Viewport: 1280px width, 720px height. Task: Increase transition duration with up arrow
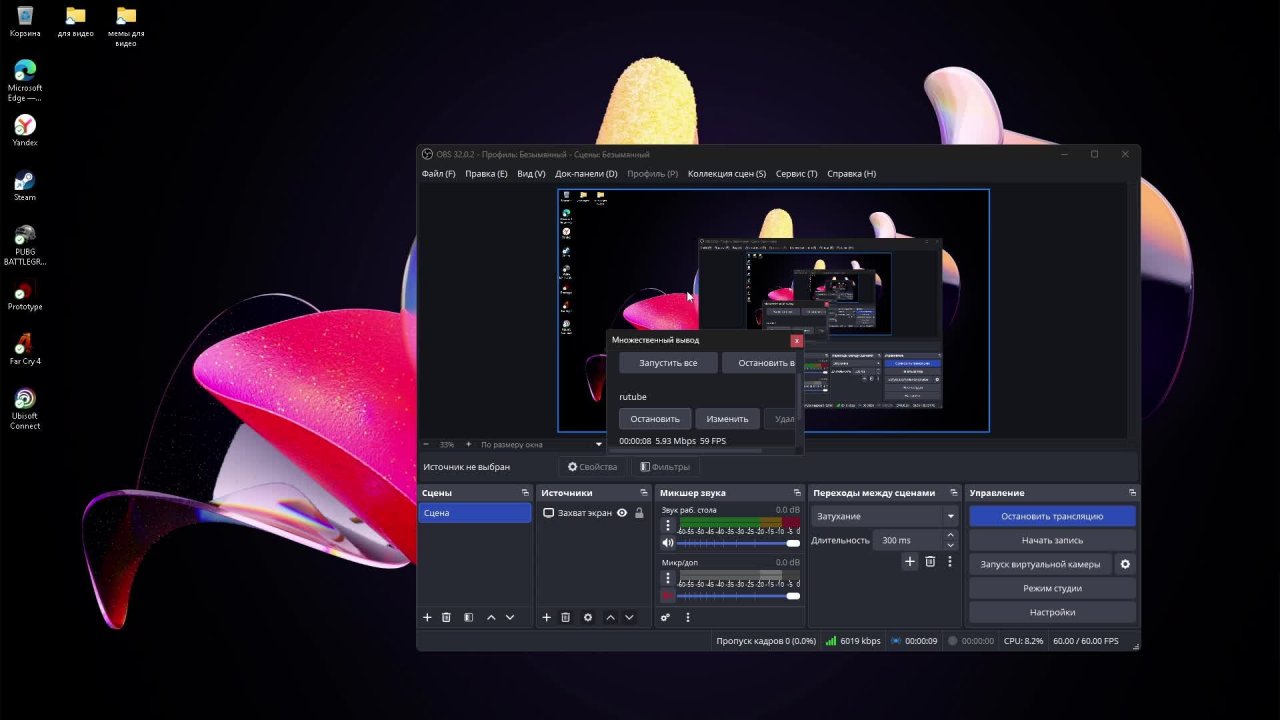coord(950,535)
